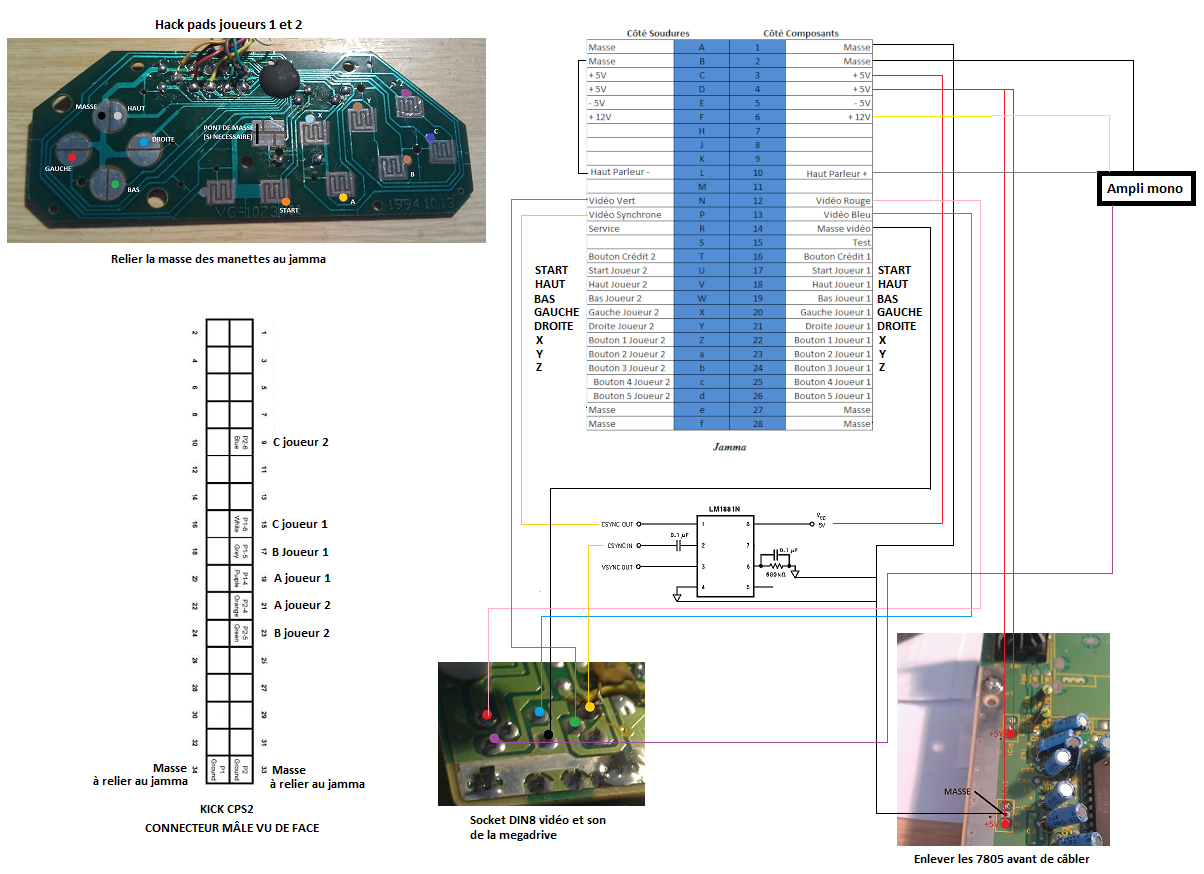This screenshot has width=1204, height=874.
Task: Click the LM1881N chip symbol
Action: 724,556
